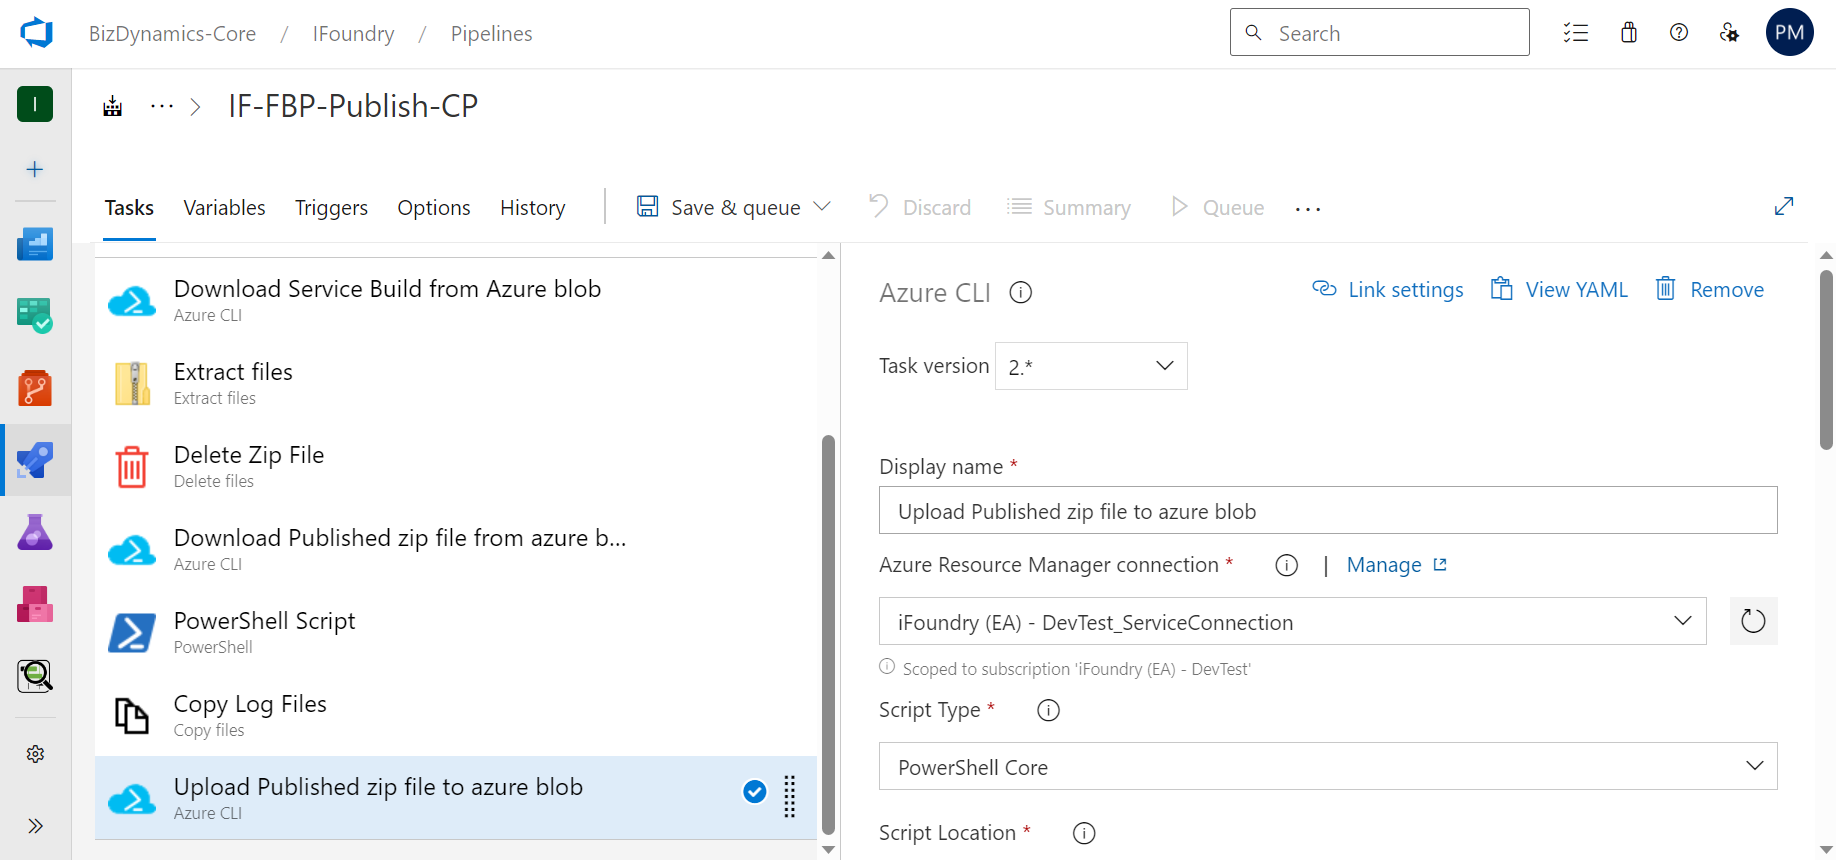The height and width of the screenshot is (860, 1836).
Task: Open the IFoundry project tile
Action: tap(35, 104)
